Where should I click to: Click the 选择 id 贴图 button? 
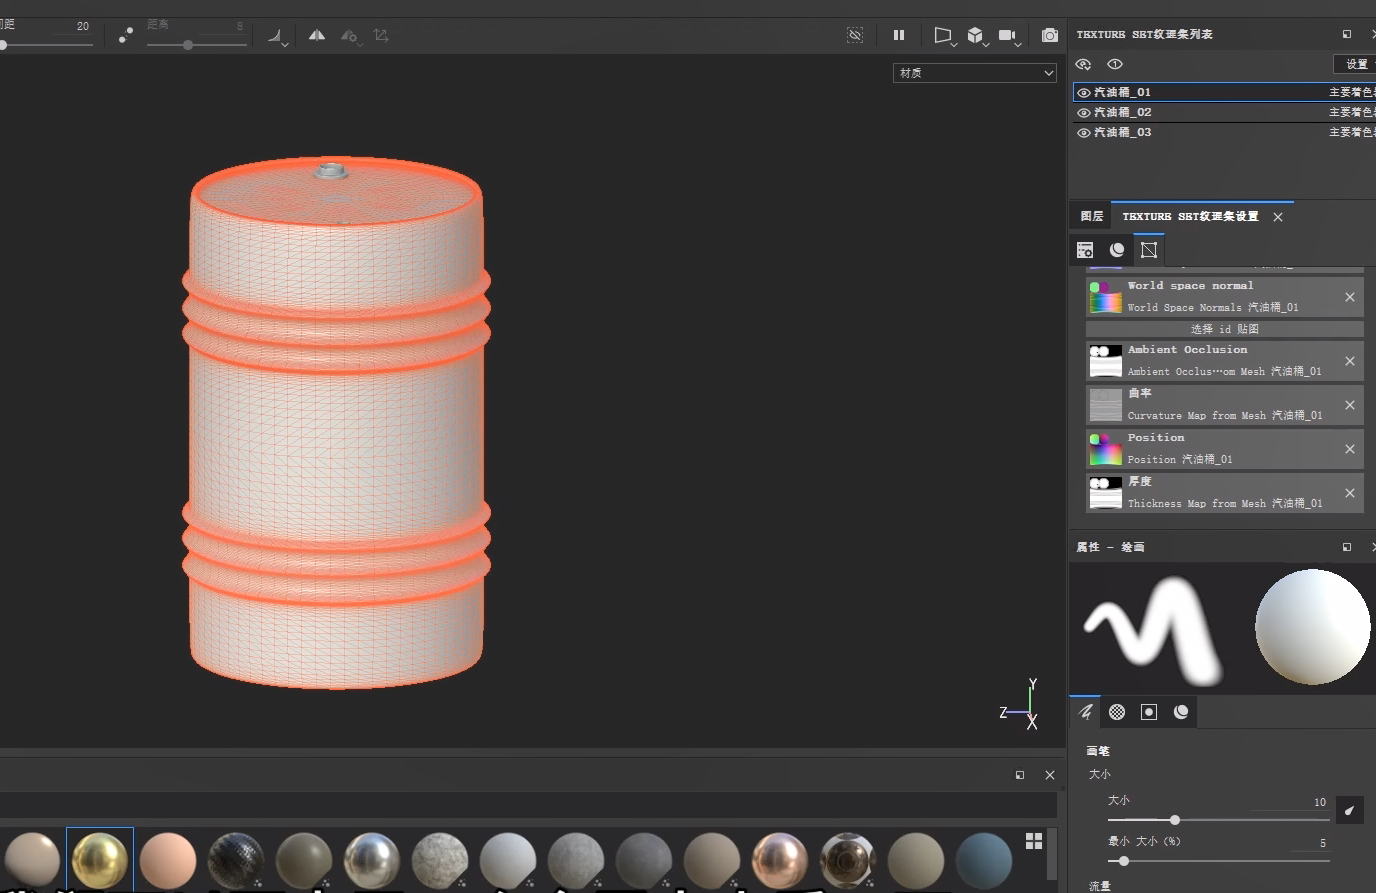pos(1224,329)
